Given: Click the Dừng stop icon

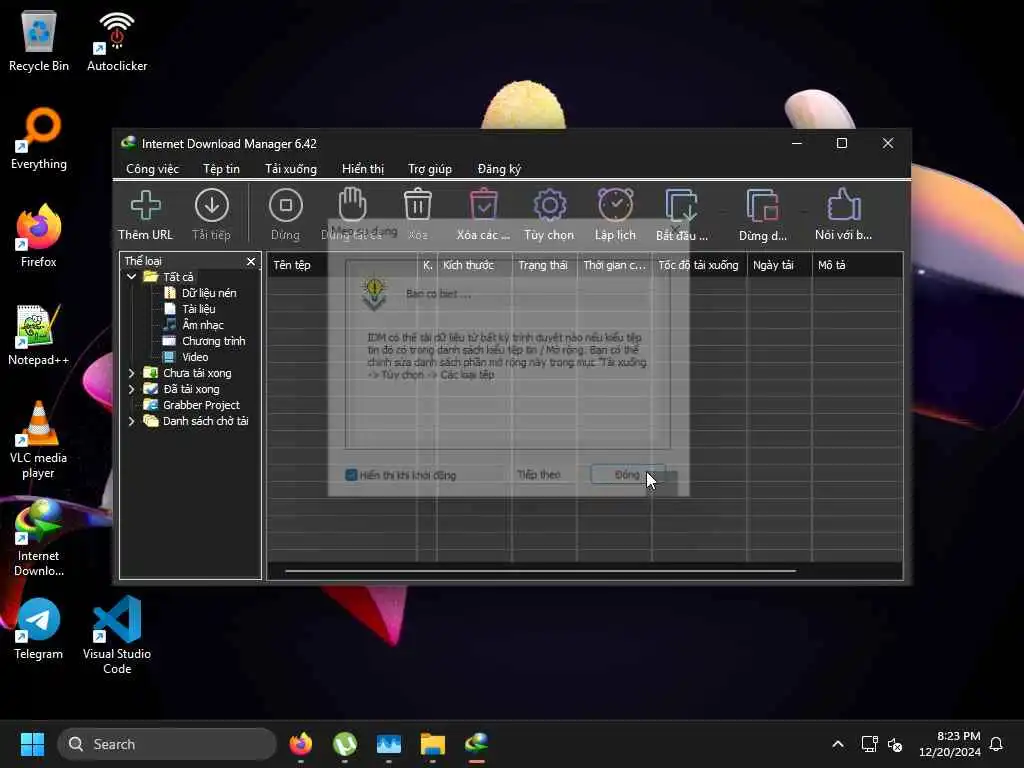Looking at the screenshot, I should coord(285,206).
